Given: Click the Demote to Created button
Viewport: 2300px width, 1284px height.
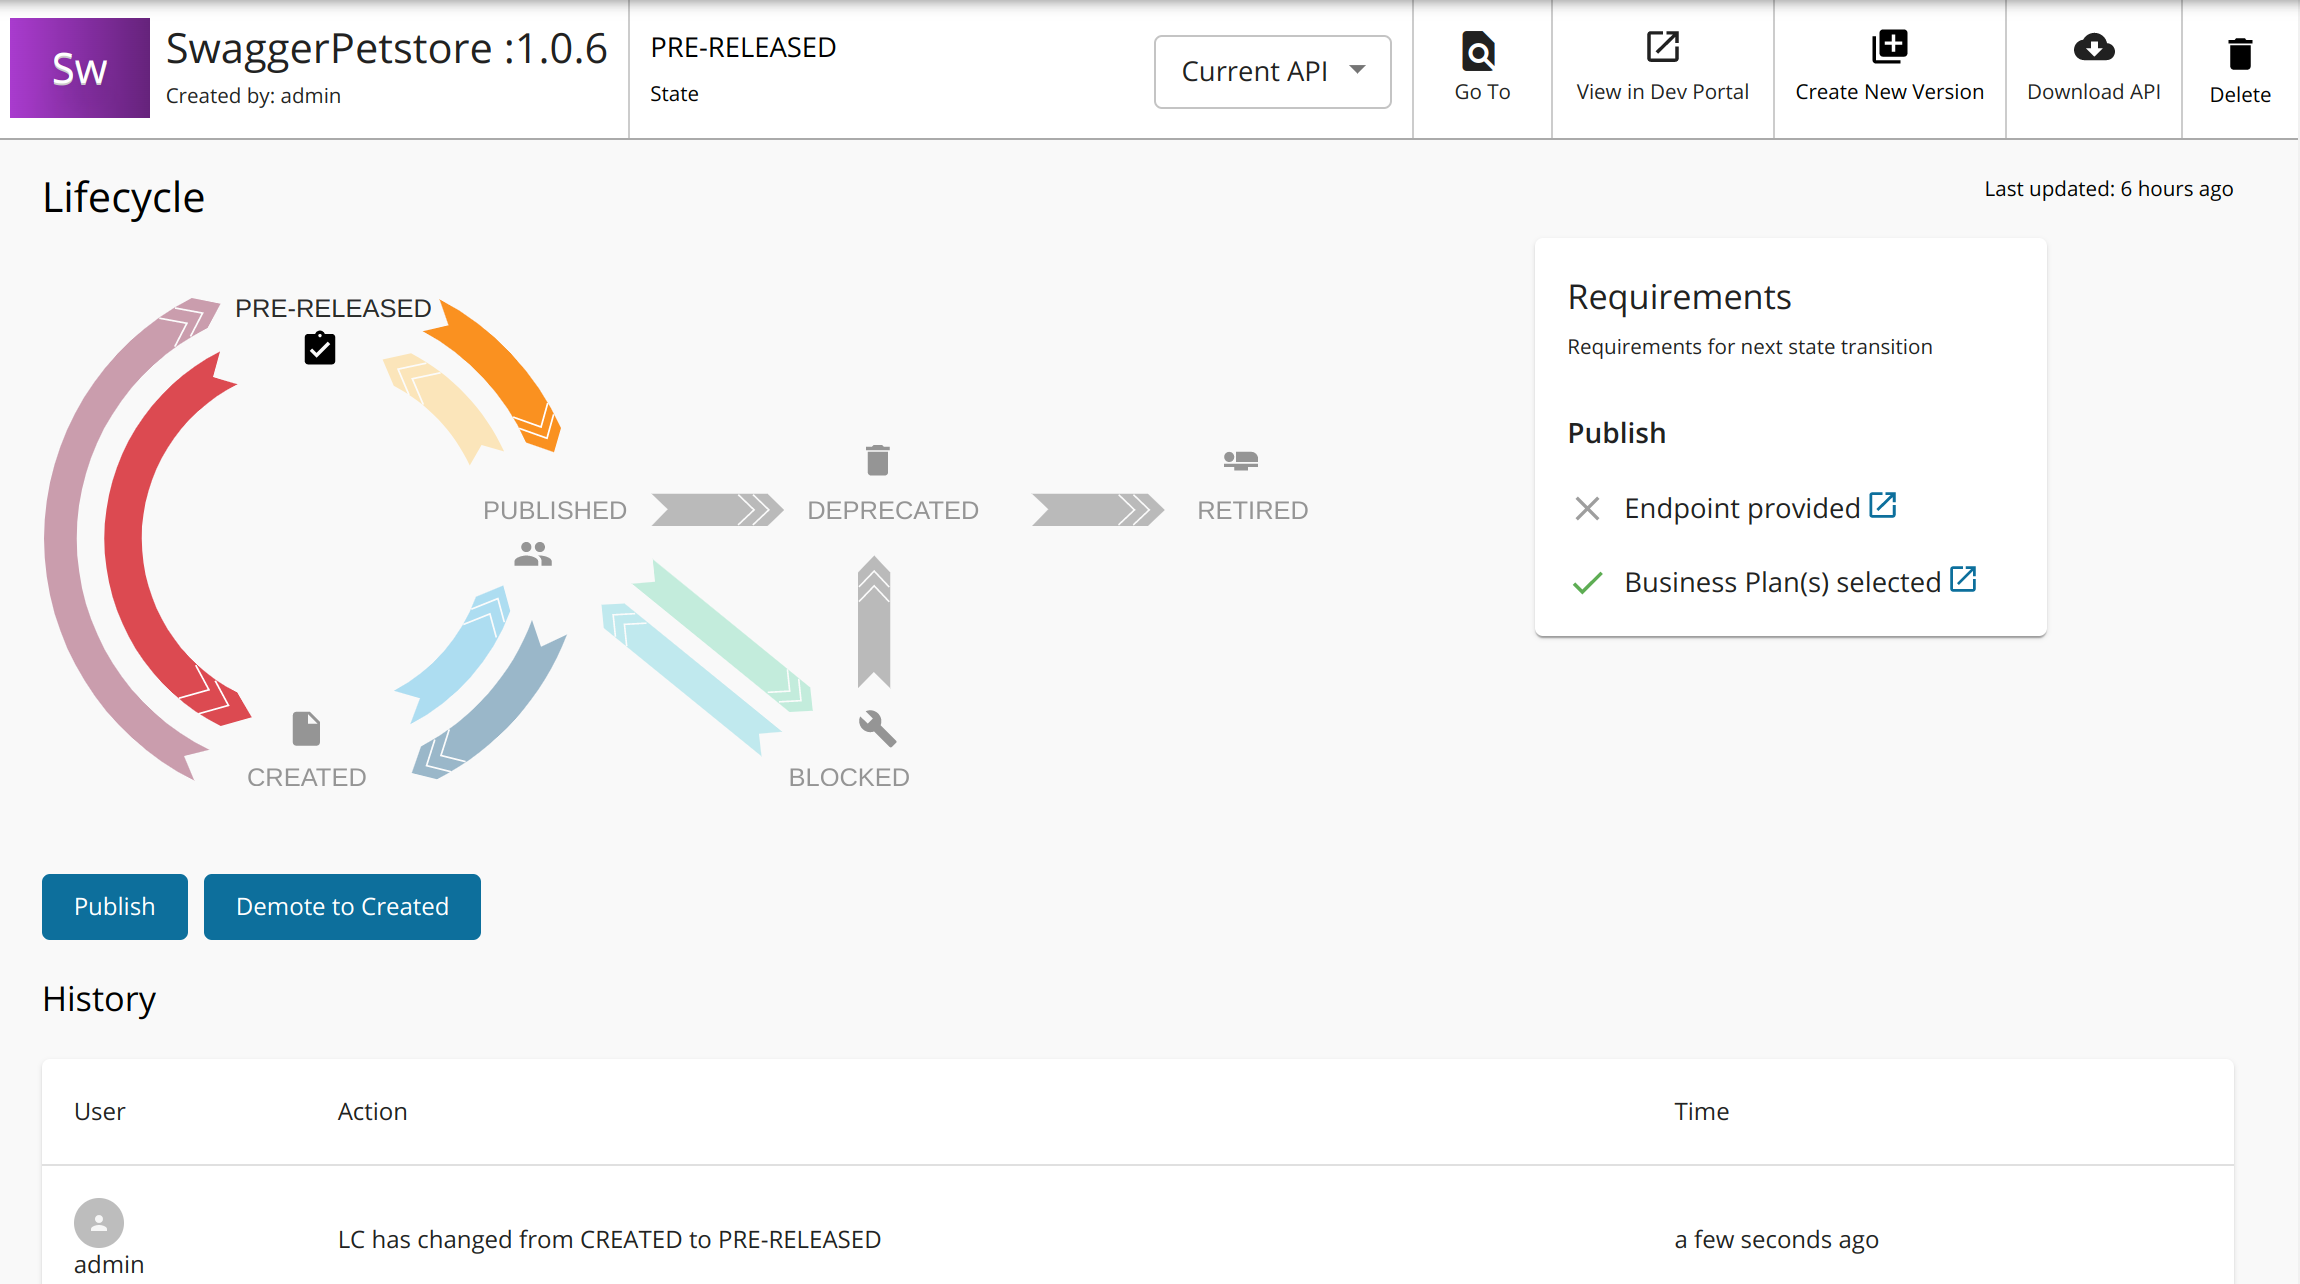Looking at the screenshot, I should click(342, 906).
